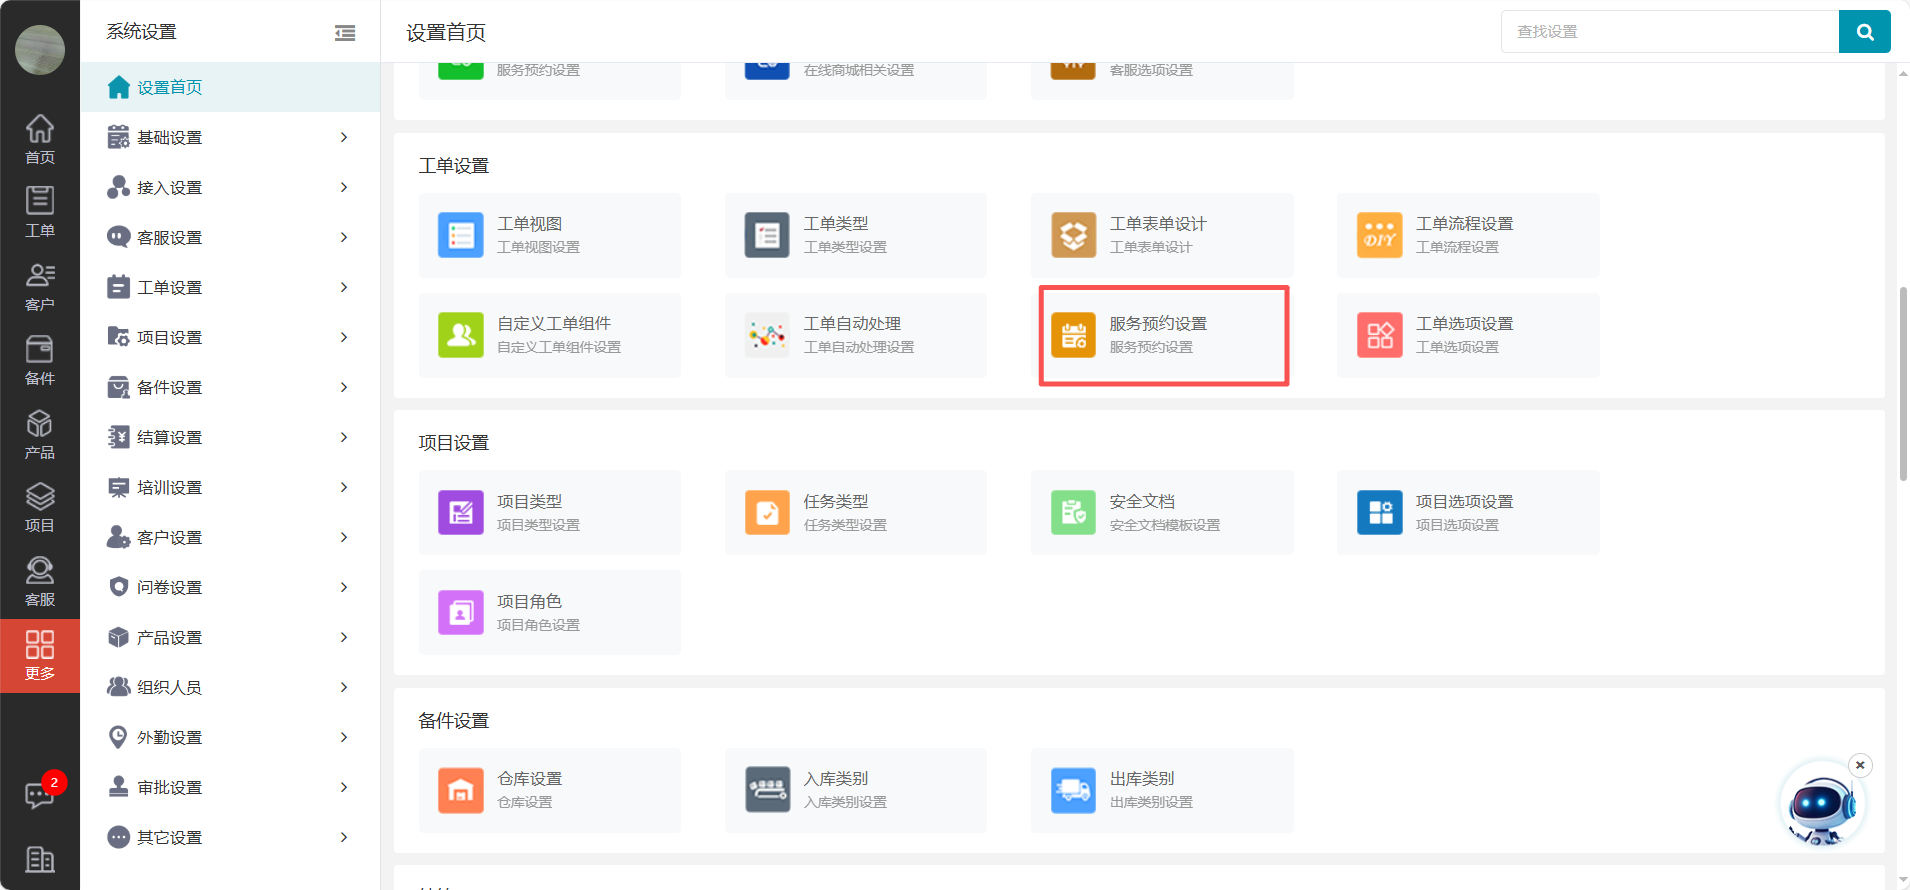Open the 工单自动处理 icon
The image size is (1910, 890).
[767, 335]
